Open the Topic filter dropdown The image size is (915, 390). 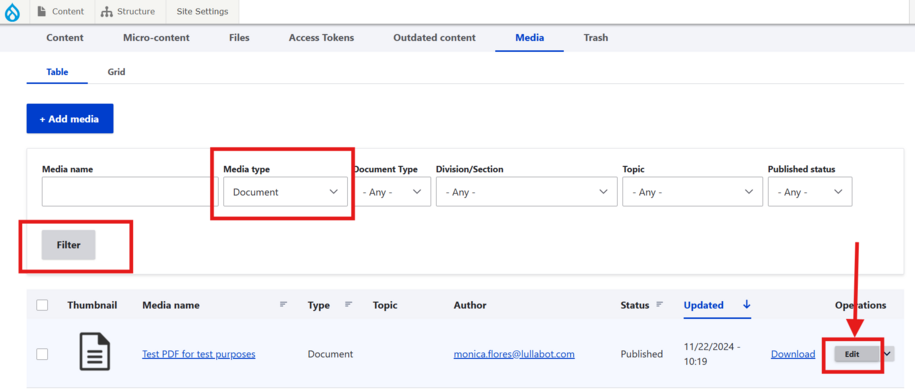coord(692,191)
